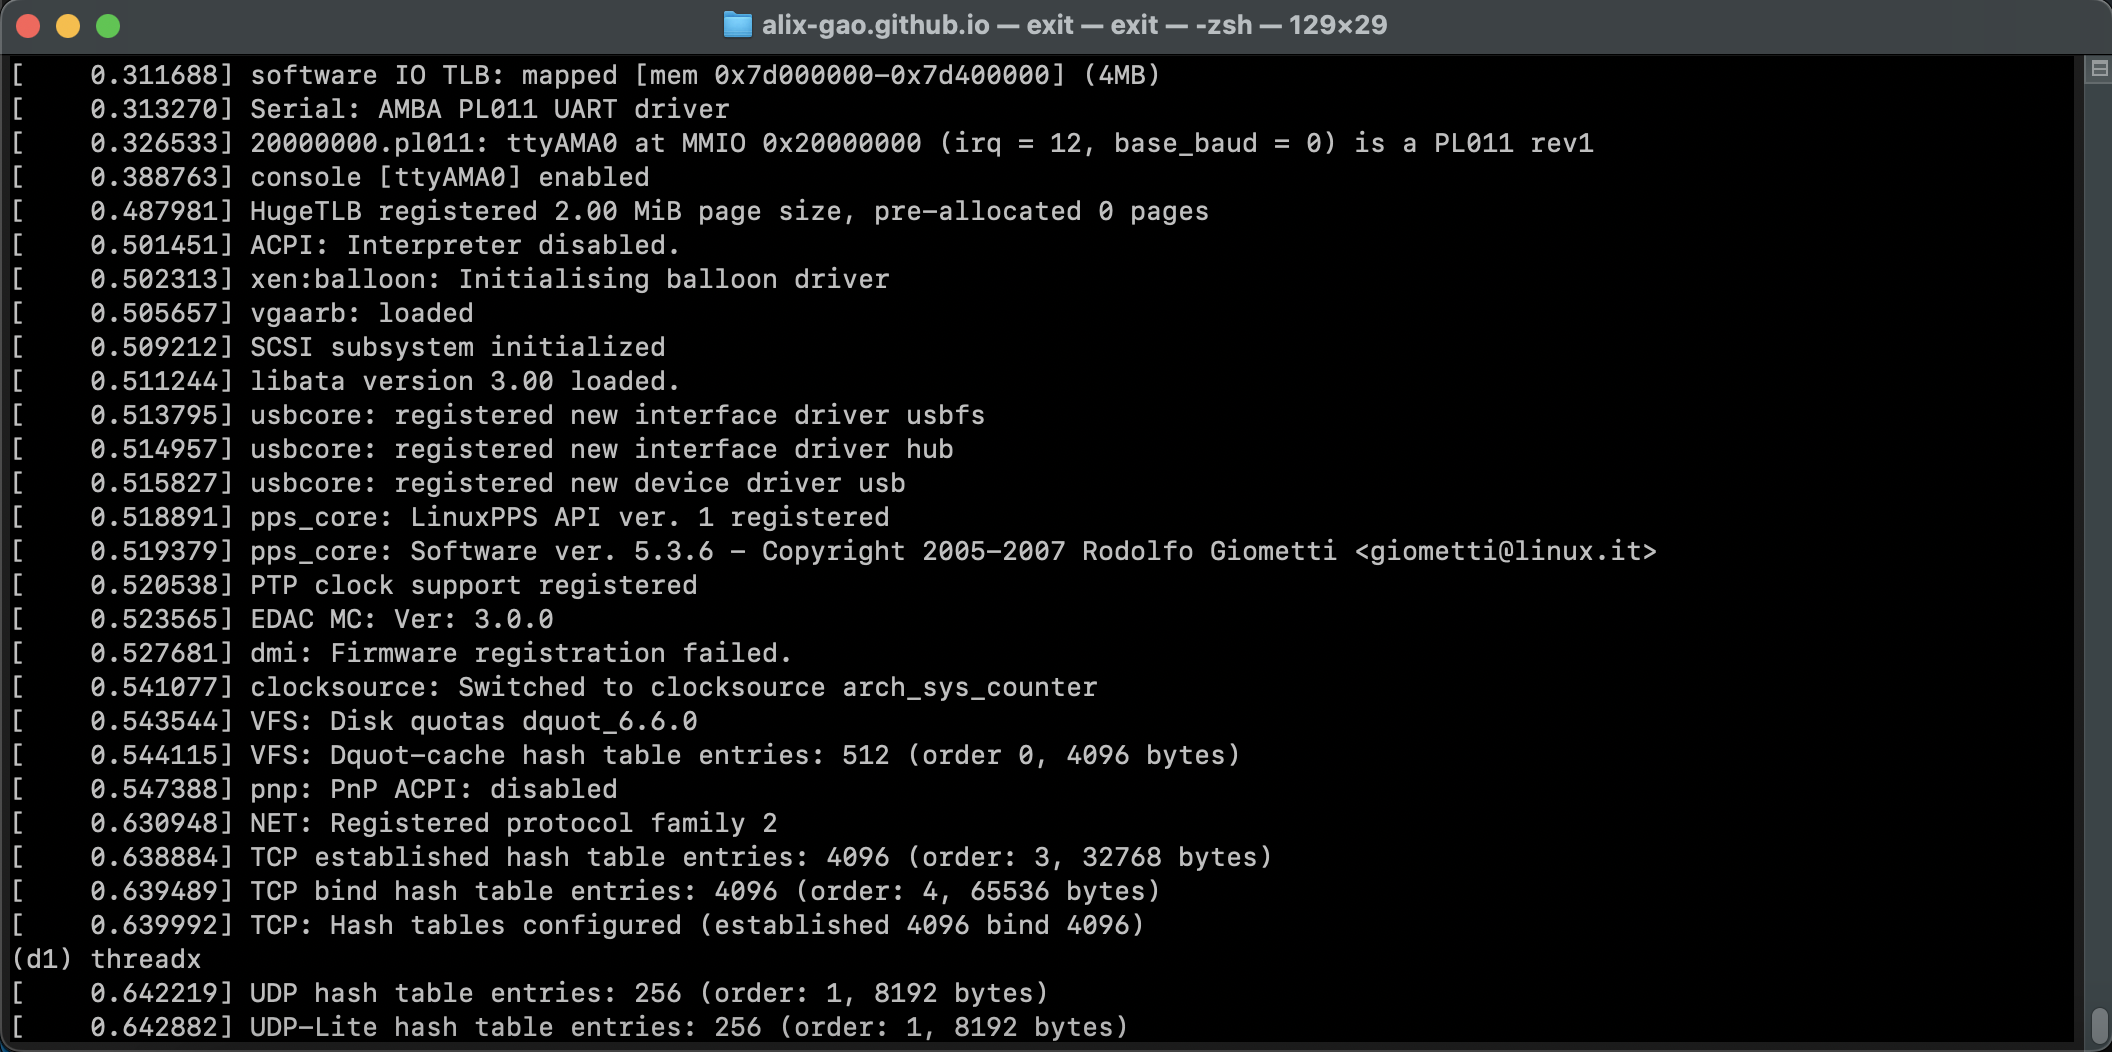Click the 'clocksource: Switched to clocksource' line
Screen dimensions: 2112x1052
pos(555,687)
